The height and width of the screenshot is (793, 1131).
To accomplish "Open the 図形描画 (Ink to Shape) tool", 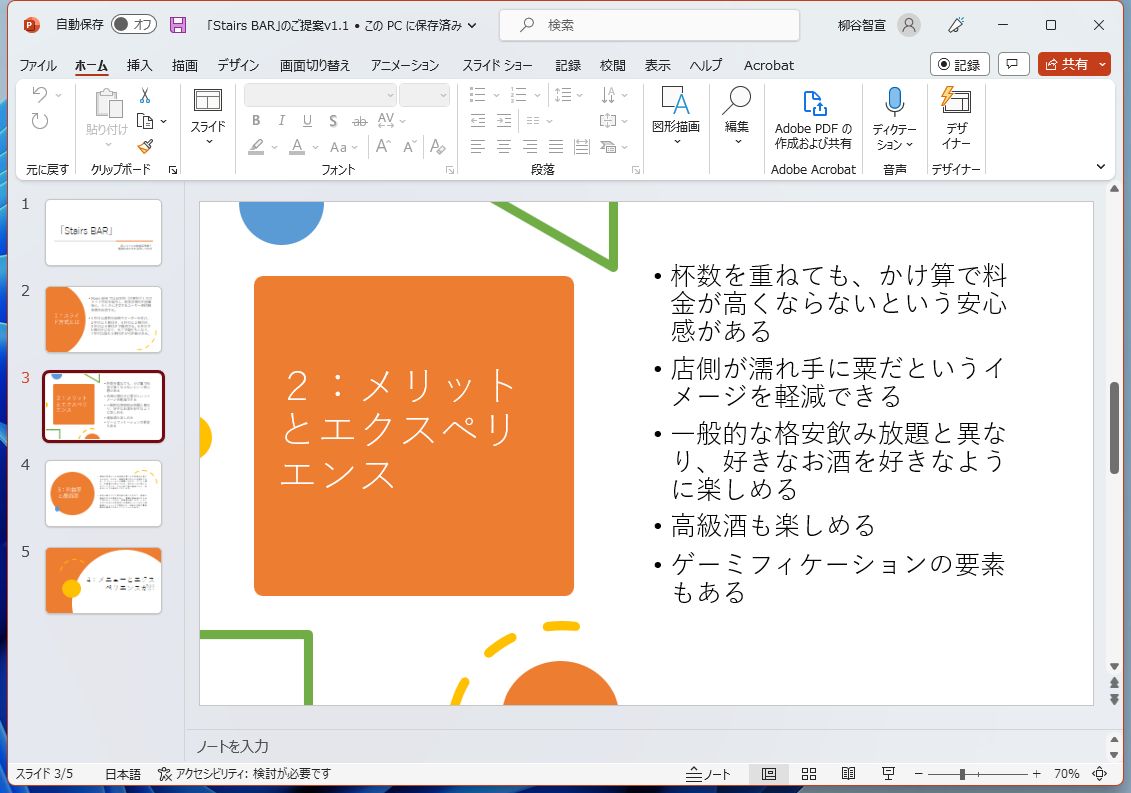I will pyautogui.click(x=676, y=120).
